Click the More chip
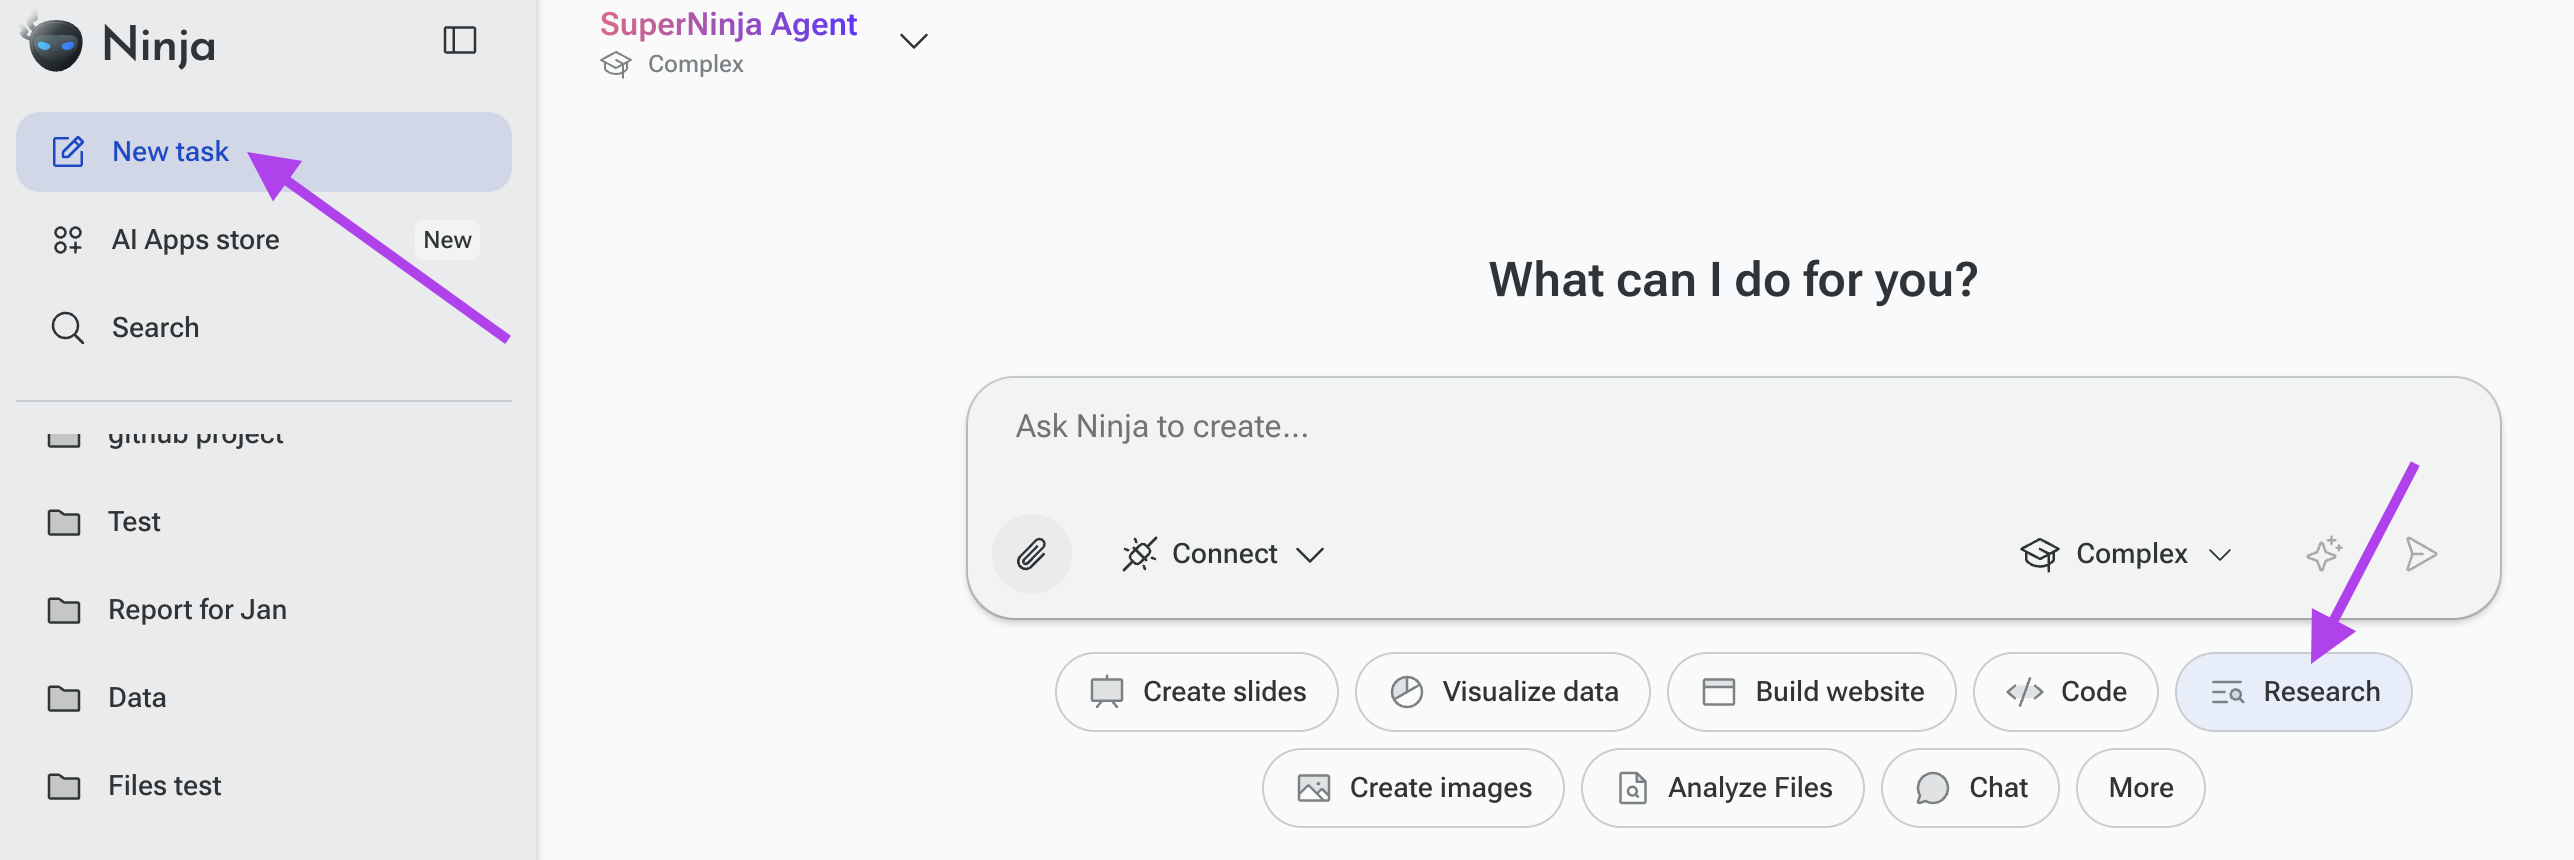Screen dimensions: 2574x860 pos(2140,788)
